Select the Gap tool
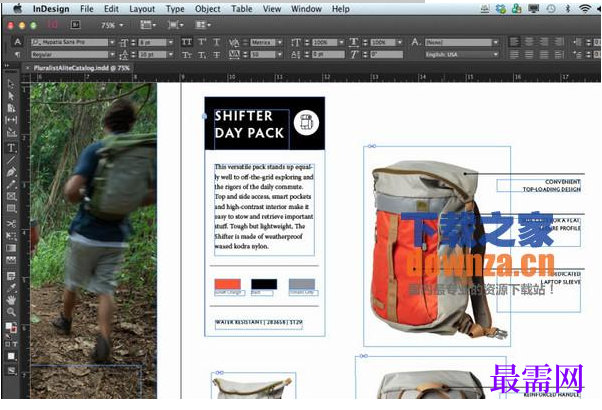 11,120
